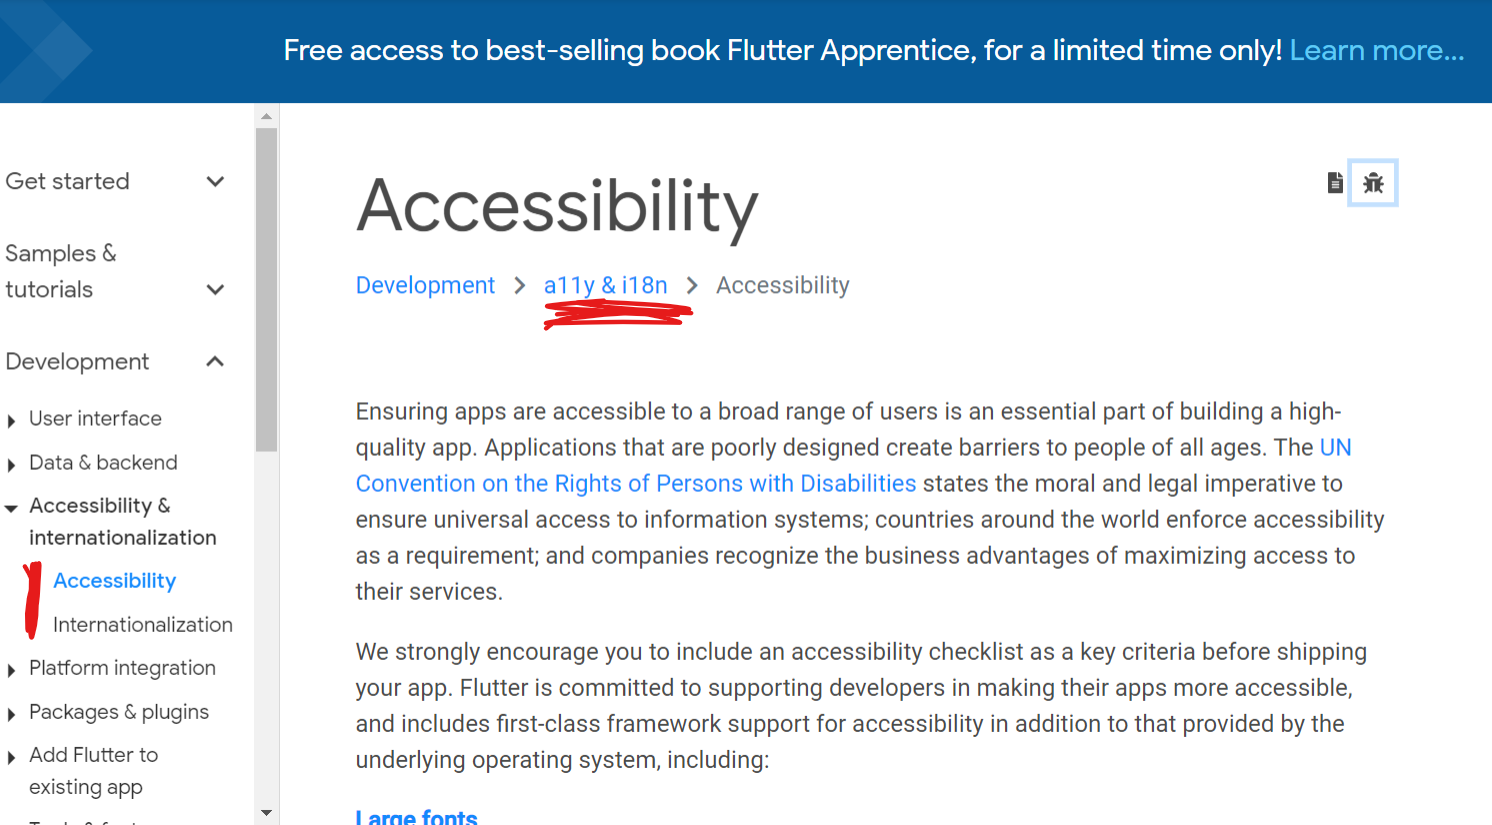Viewport: 1492px width, 825px height.
Task: Expand Platform integration using its arrow icon
Action: point(13,668)
